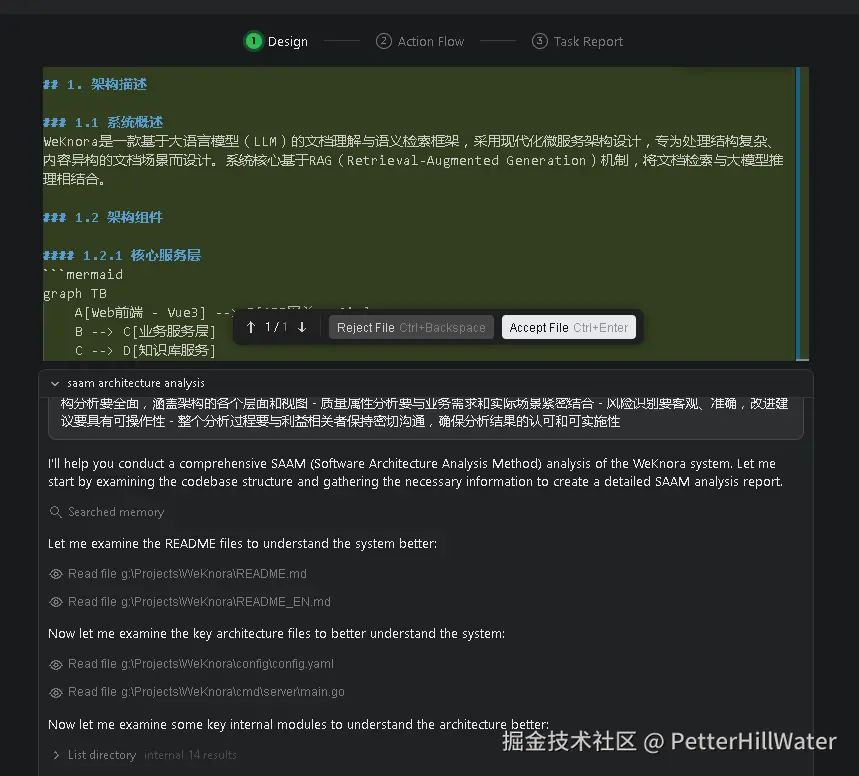Click the 'C --> D[知识库服务]' line
This screenshot has width=859, height=776.
(x=145, y=350)
